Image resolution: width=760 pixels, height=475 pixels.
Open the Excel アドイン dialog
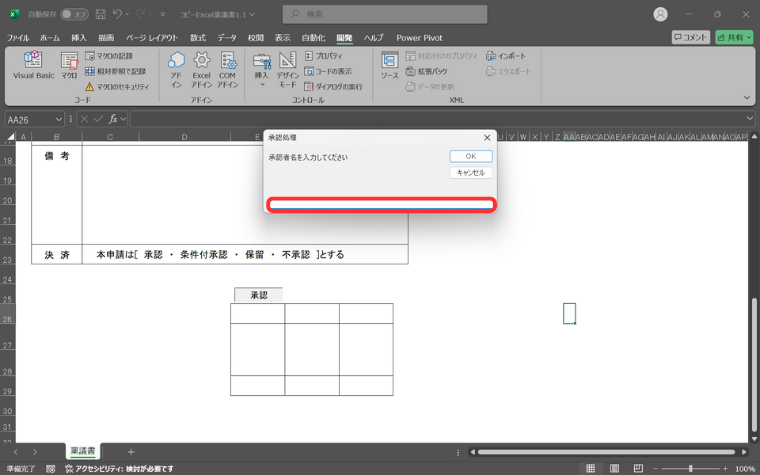(202, 70)
